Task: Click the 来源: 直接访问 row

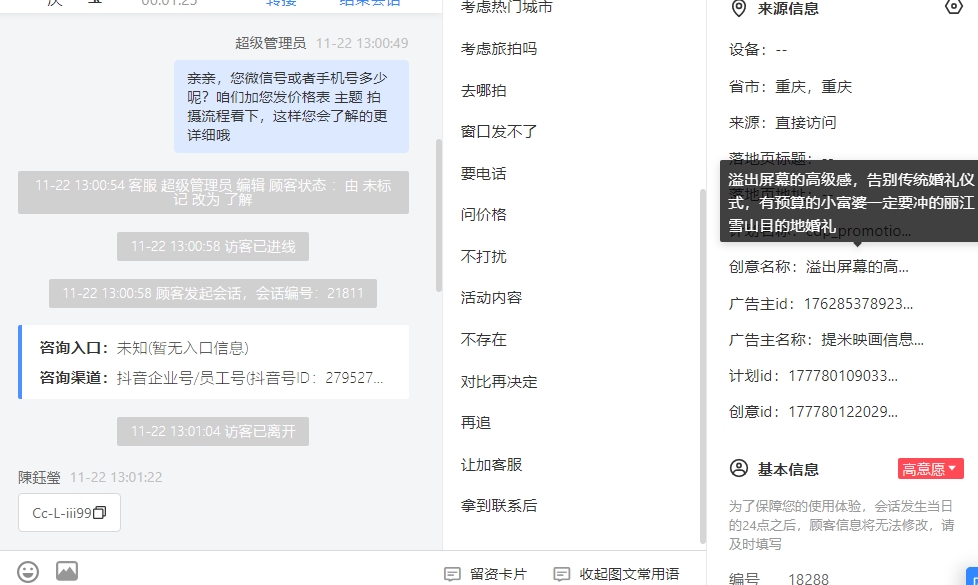Action: click(783, 122)
